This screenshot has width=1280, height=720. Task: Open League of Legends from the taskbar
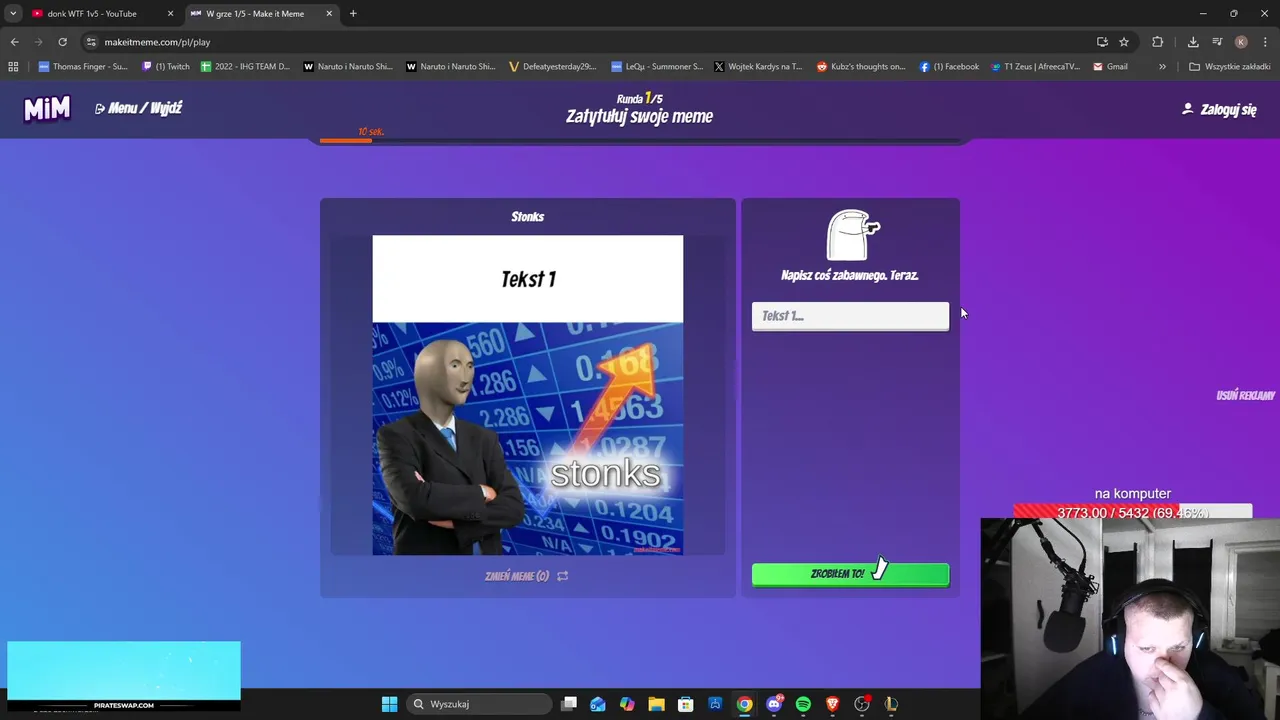pyautogui.click(x=891, y=704)
